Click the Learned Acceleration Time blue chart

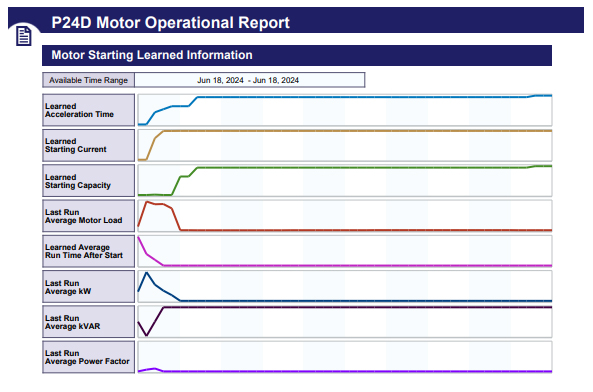[x=345, y=110]
